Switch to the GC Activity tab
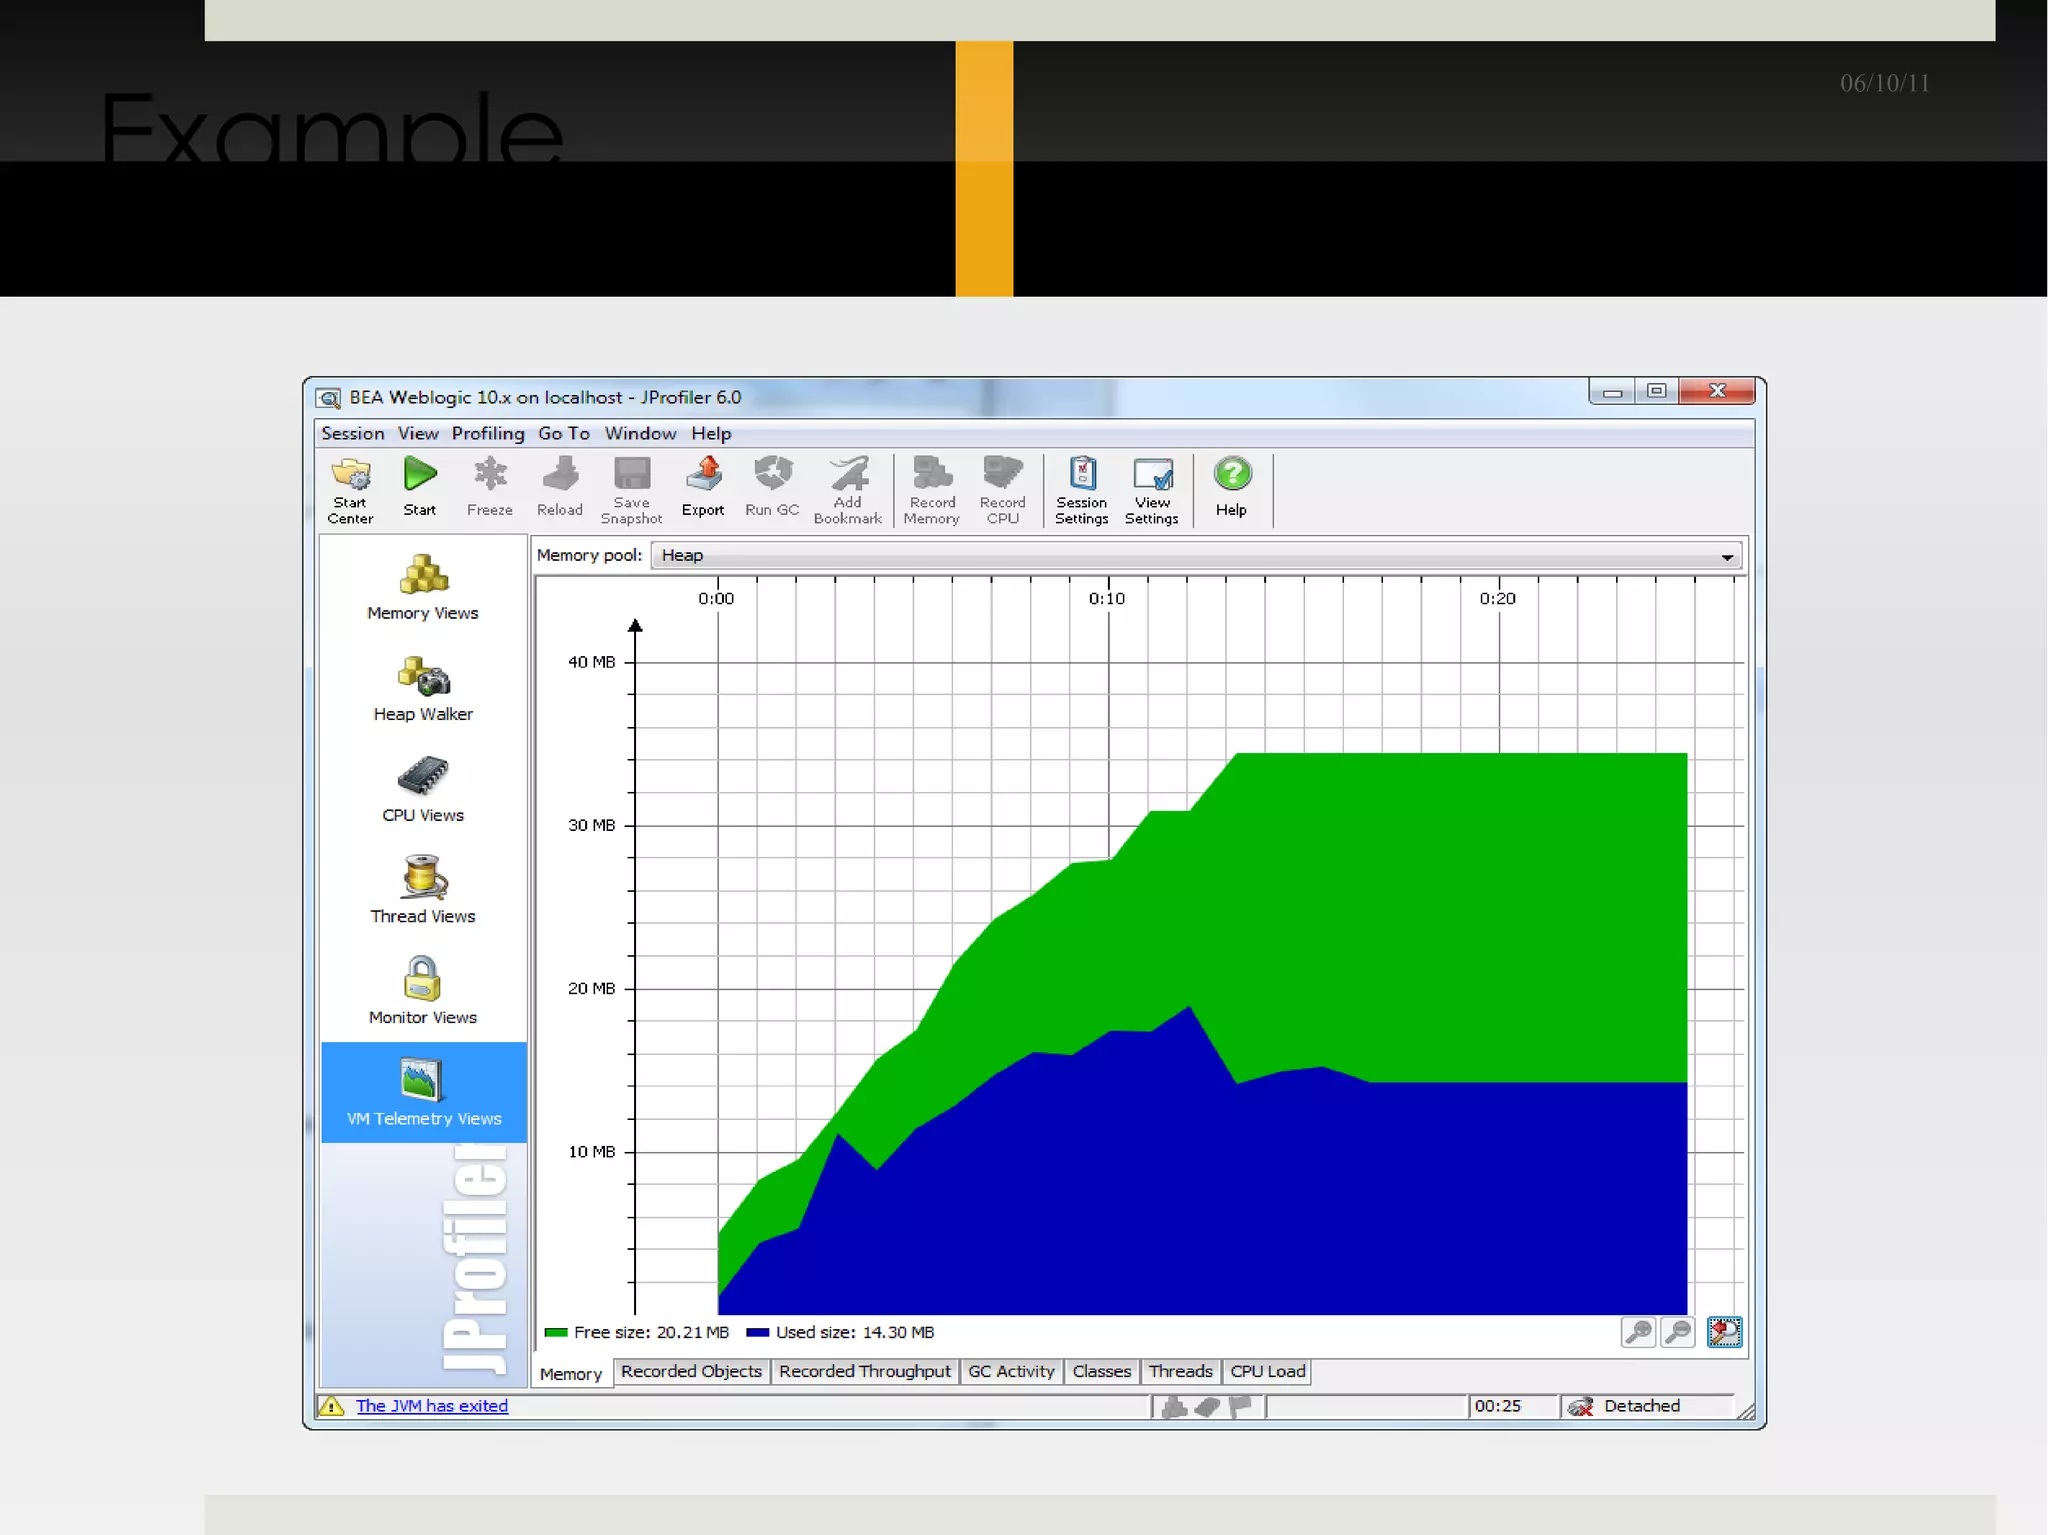 pos(1011,1372)
